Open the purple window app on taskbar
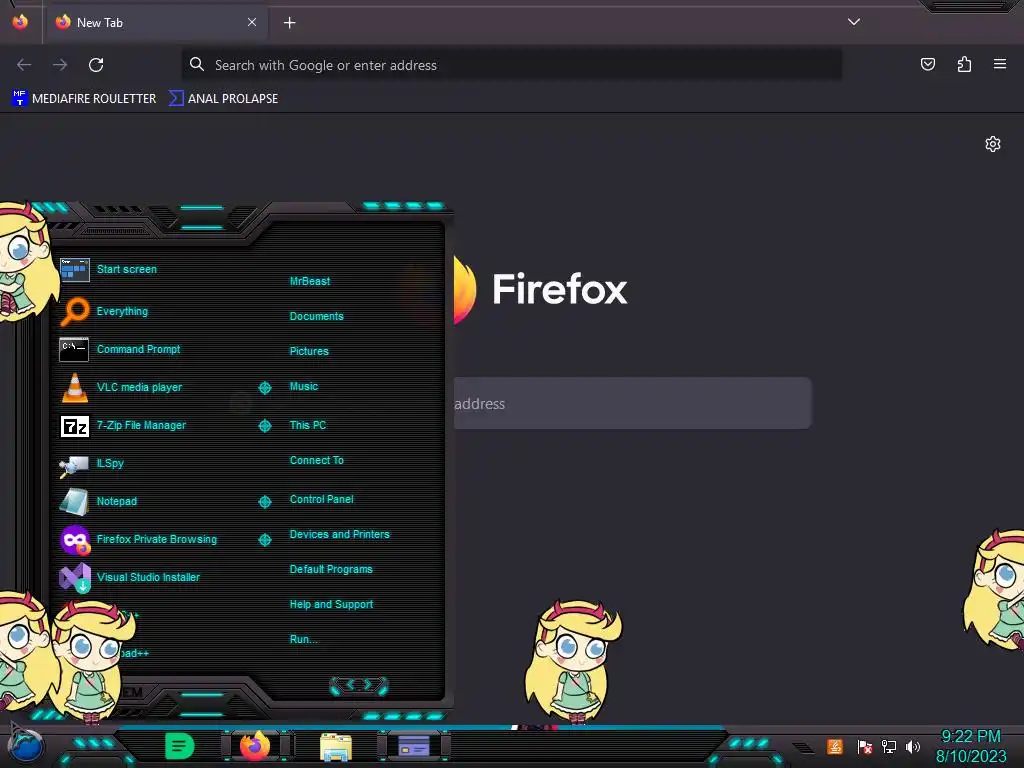The image size is (1024, 768). (413, 746)
